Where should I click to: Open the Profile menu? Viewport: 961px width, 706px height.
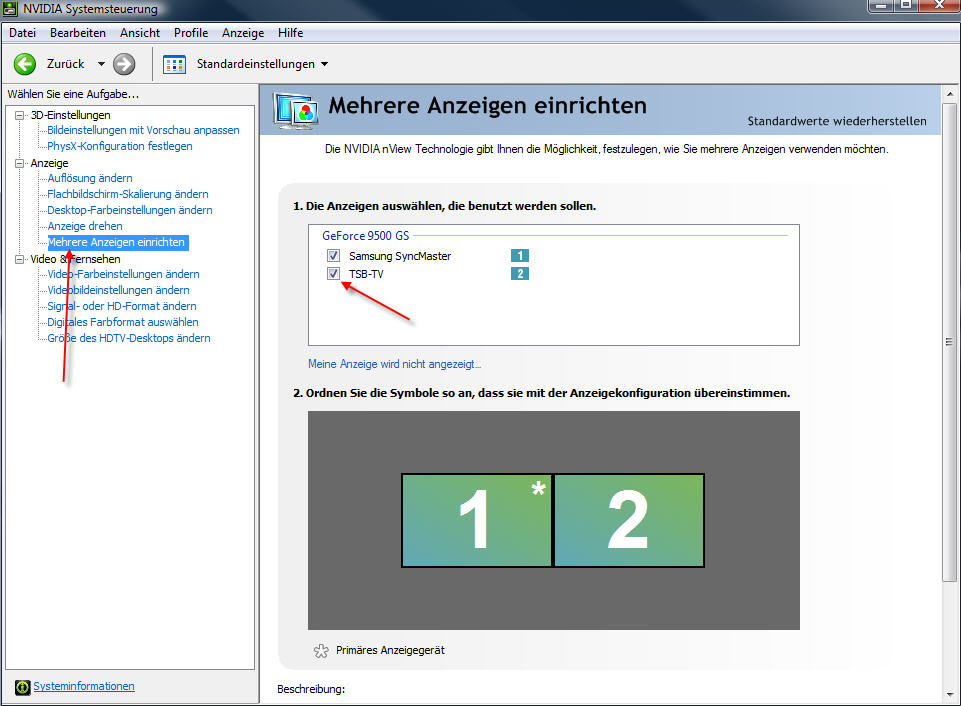click(x=191, y=33)
